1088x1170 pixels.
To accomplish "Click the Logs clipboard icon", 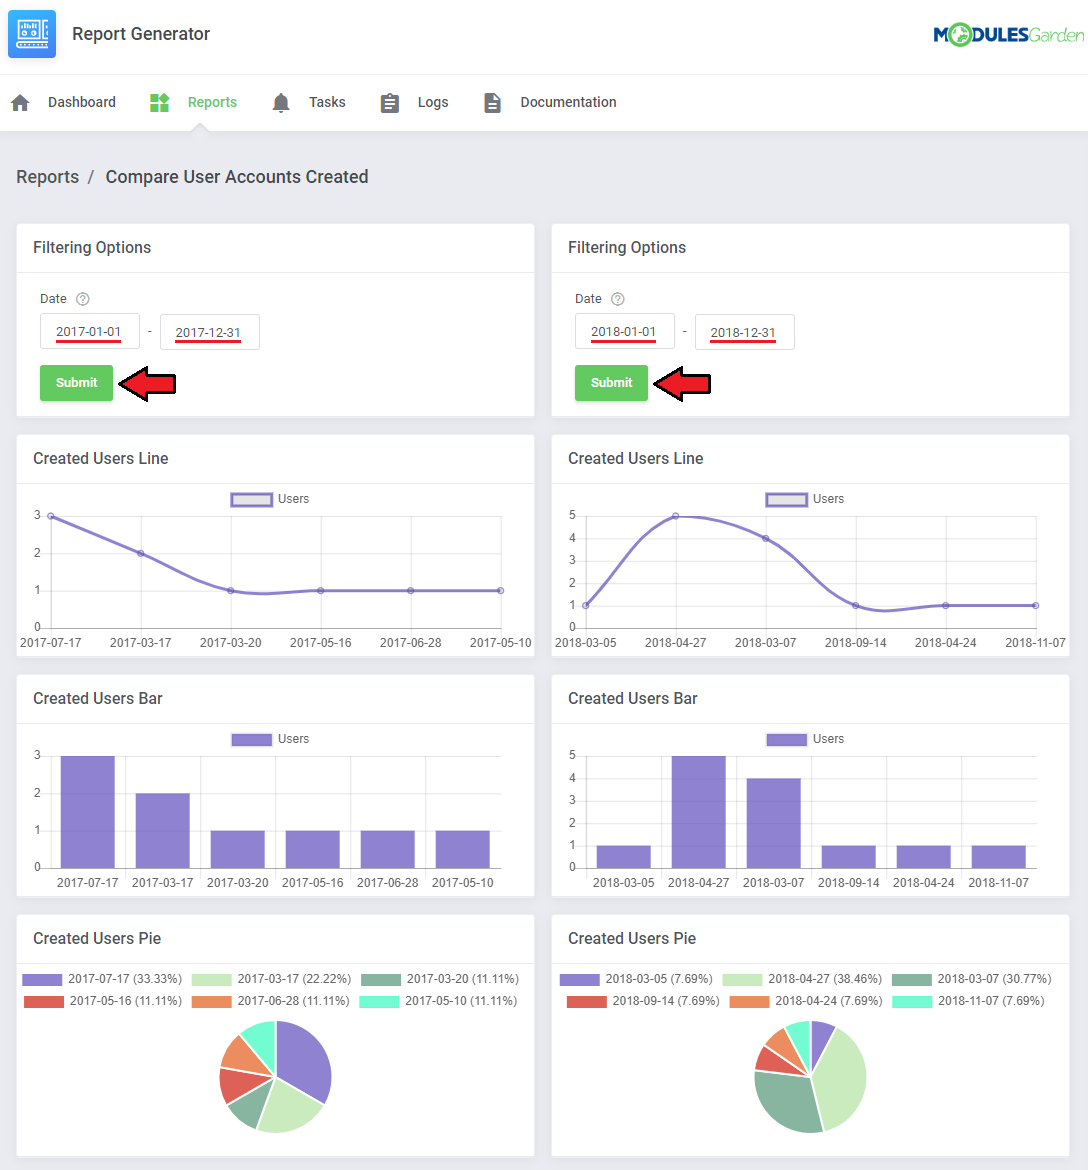I will (x=390, y=102).
